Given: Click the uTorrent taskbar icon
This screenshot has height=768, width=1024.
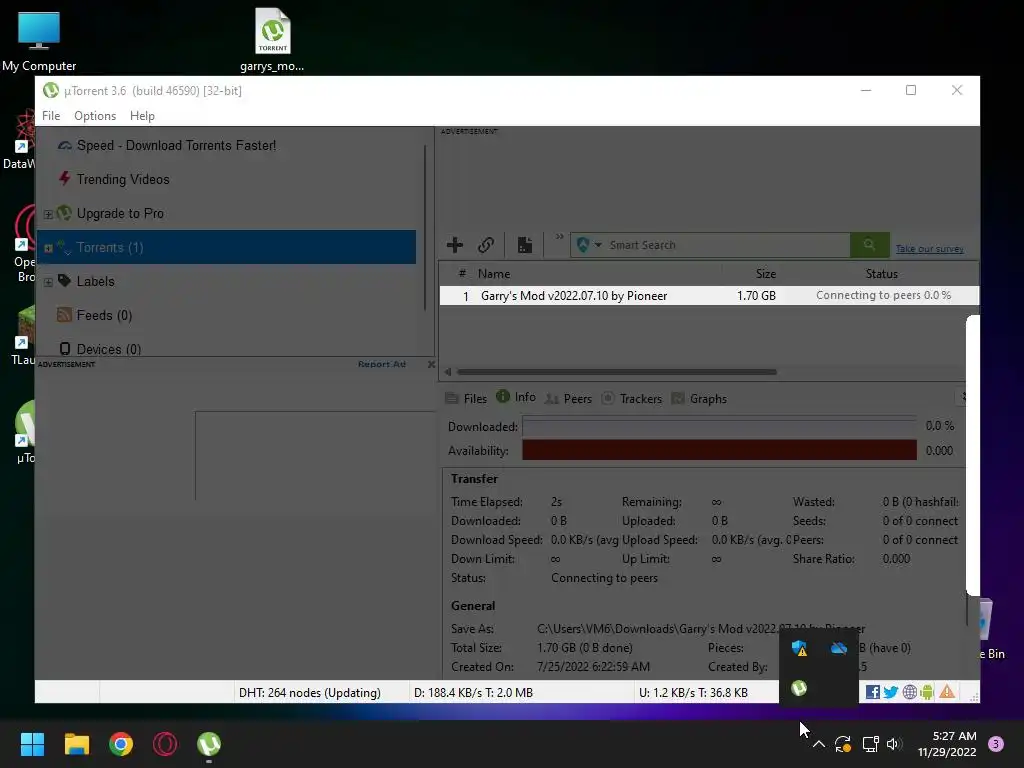Looking at the screenshot, I should [x=209, y=744].
